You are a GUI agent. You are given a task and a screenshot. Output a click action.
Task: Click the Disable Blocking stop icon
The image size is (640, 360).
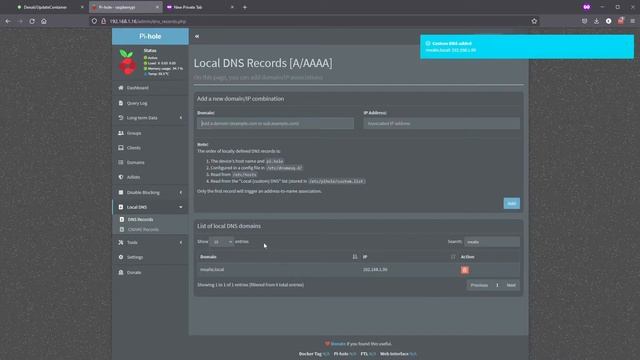click(121, 192)
